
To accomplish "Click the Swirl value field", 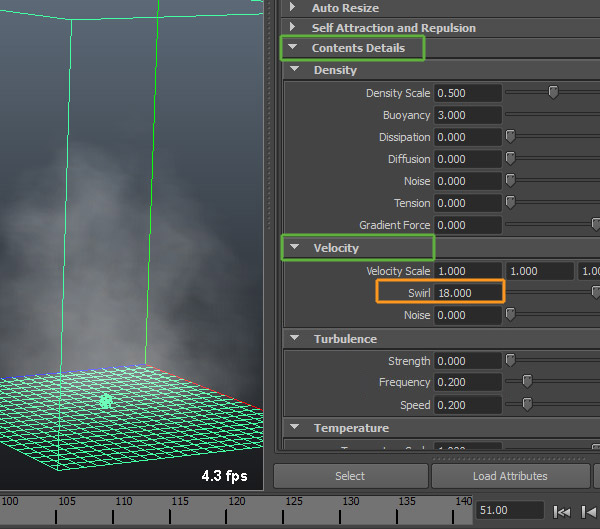I will coord(468,293).
